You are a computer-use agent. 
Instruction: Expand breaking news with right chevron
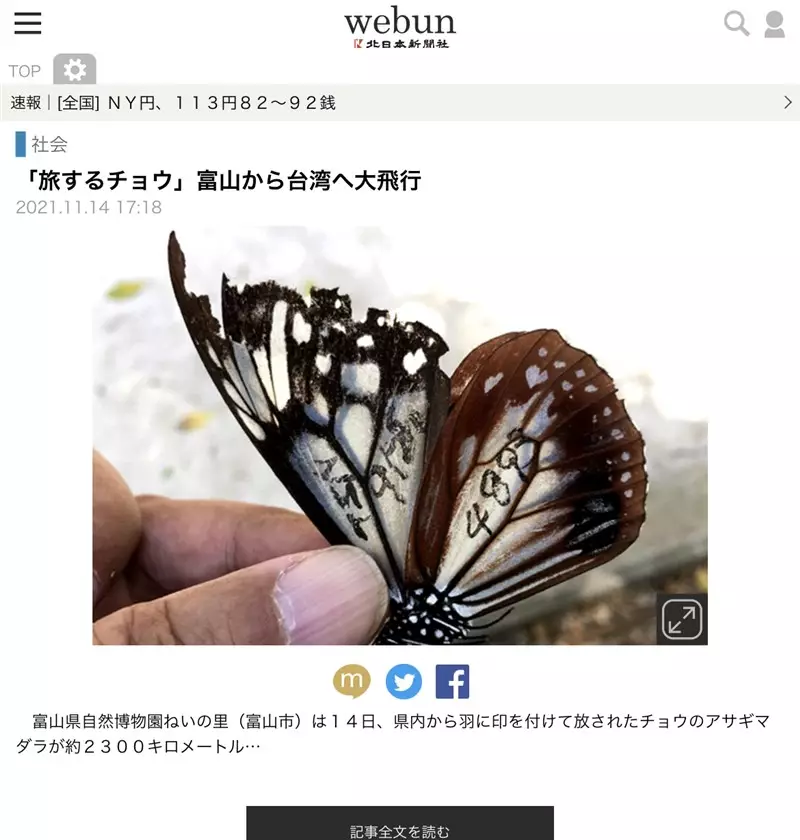click(x=787, y=102)
